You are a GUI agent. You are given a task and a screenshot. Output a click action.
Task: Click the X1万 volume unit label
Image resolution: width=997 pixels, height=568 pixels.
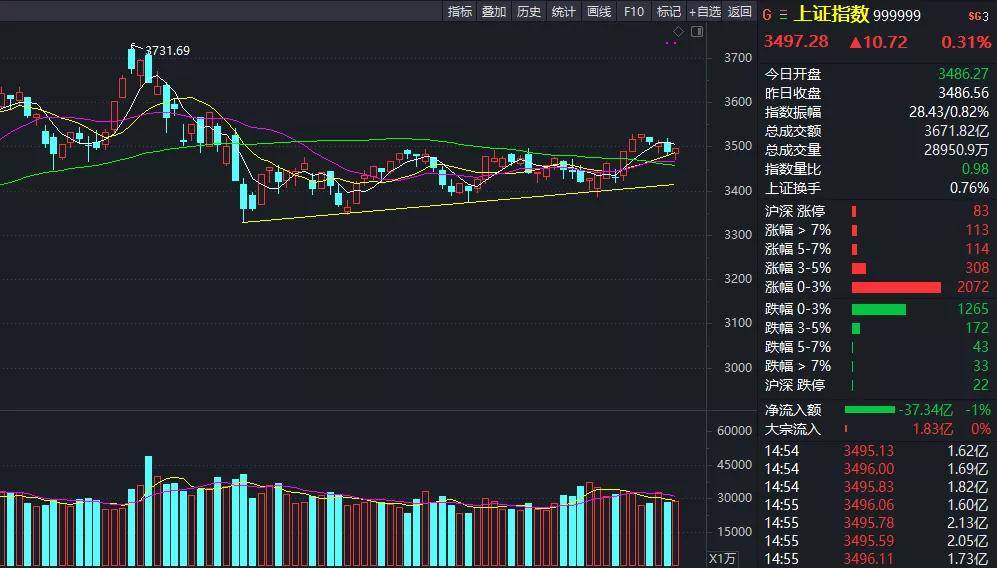point(722,558)
